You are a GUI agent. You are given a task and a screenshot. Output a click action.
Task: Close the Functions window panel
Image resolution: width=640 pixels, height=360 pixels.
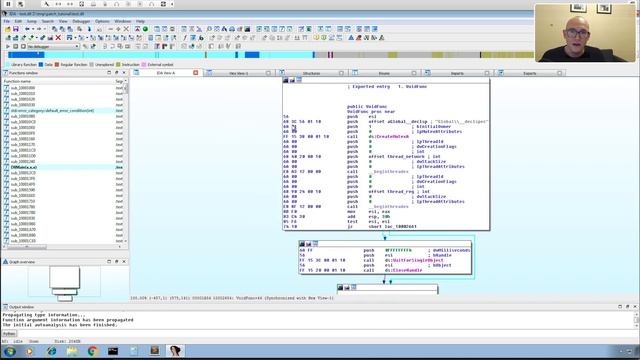click(x=124, y=73)
